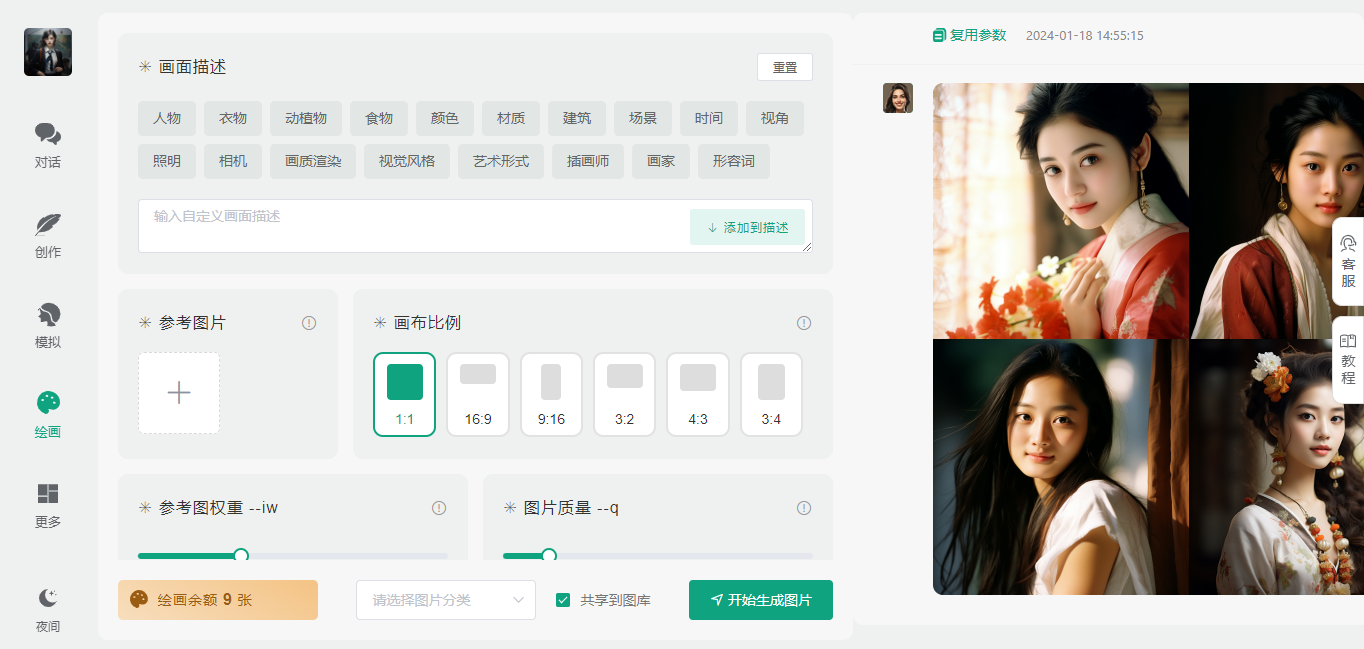
Task: Click info icon beside 图片质量 --q
Action: [x=804, y=508]
